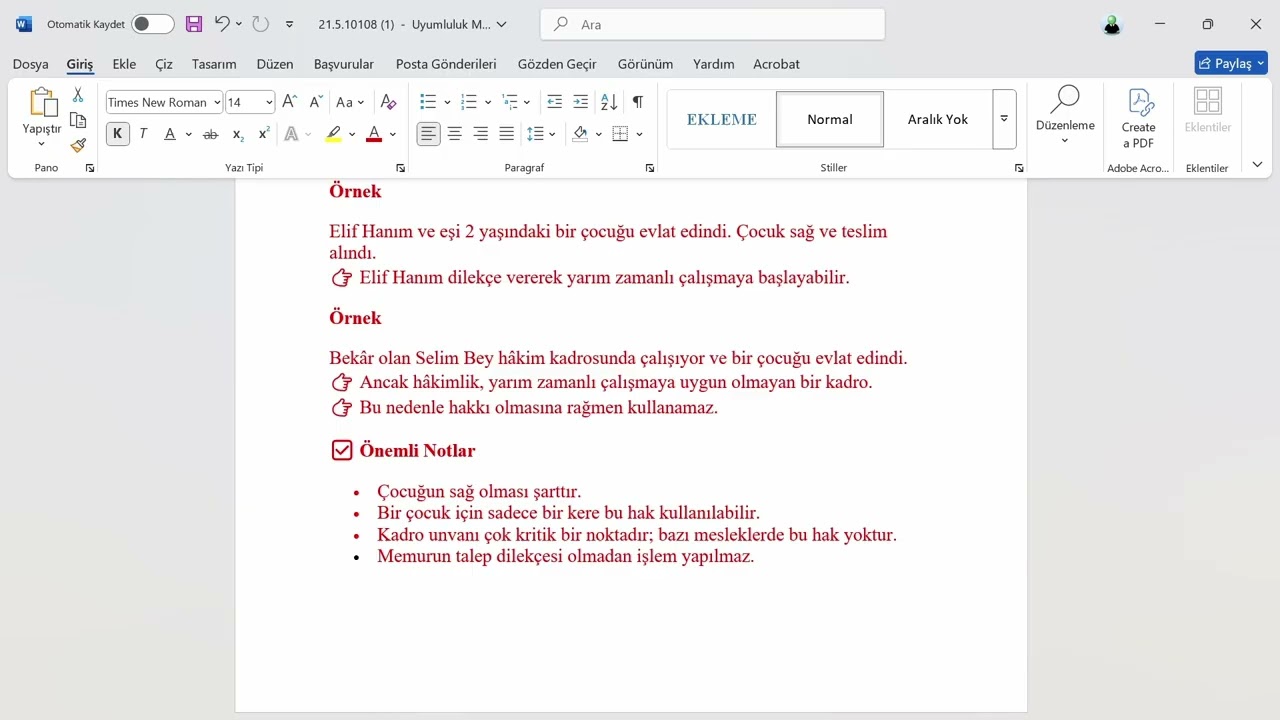Viewport: 1280px width, 720px height.
Task: Open numbered list dropdown
Action: [487, 102]
